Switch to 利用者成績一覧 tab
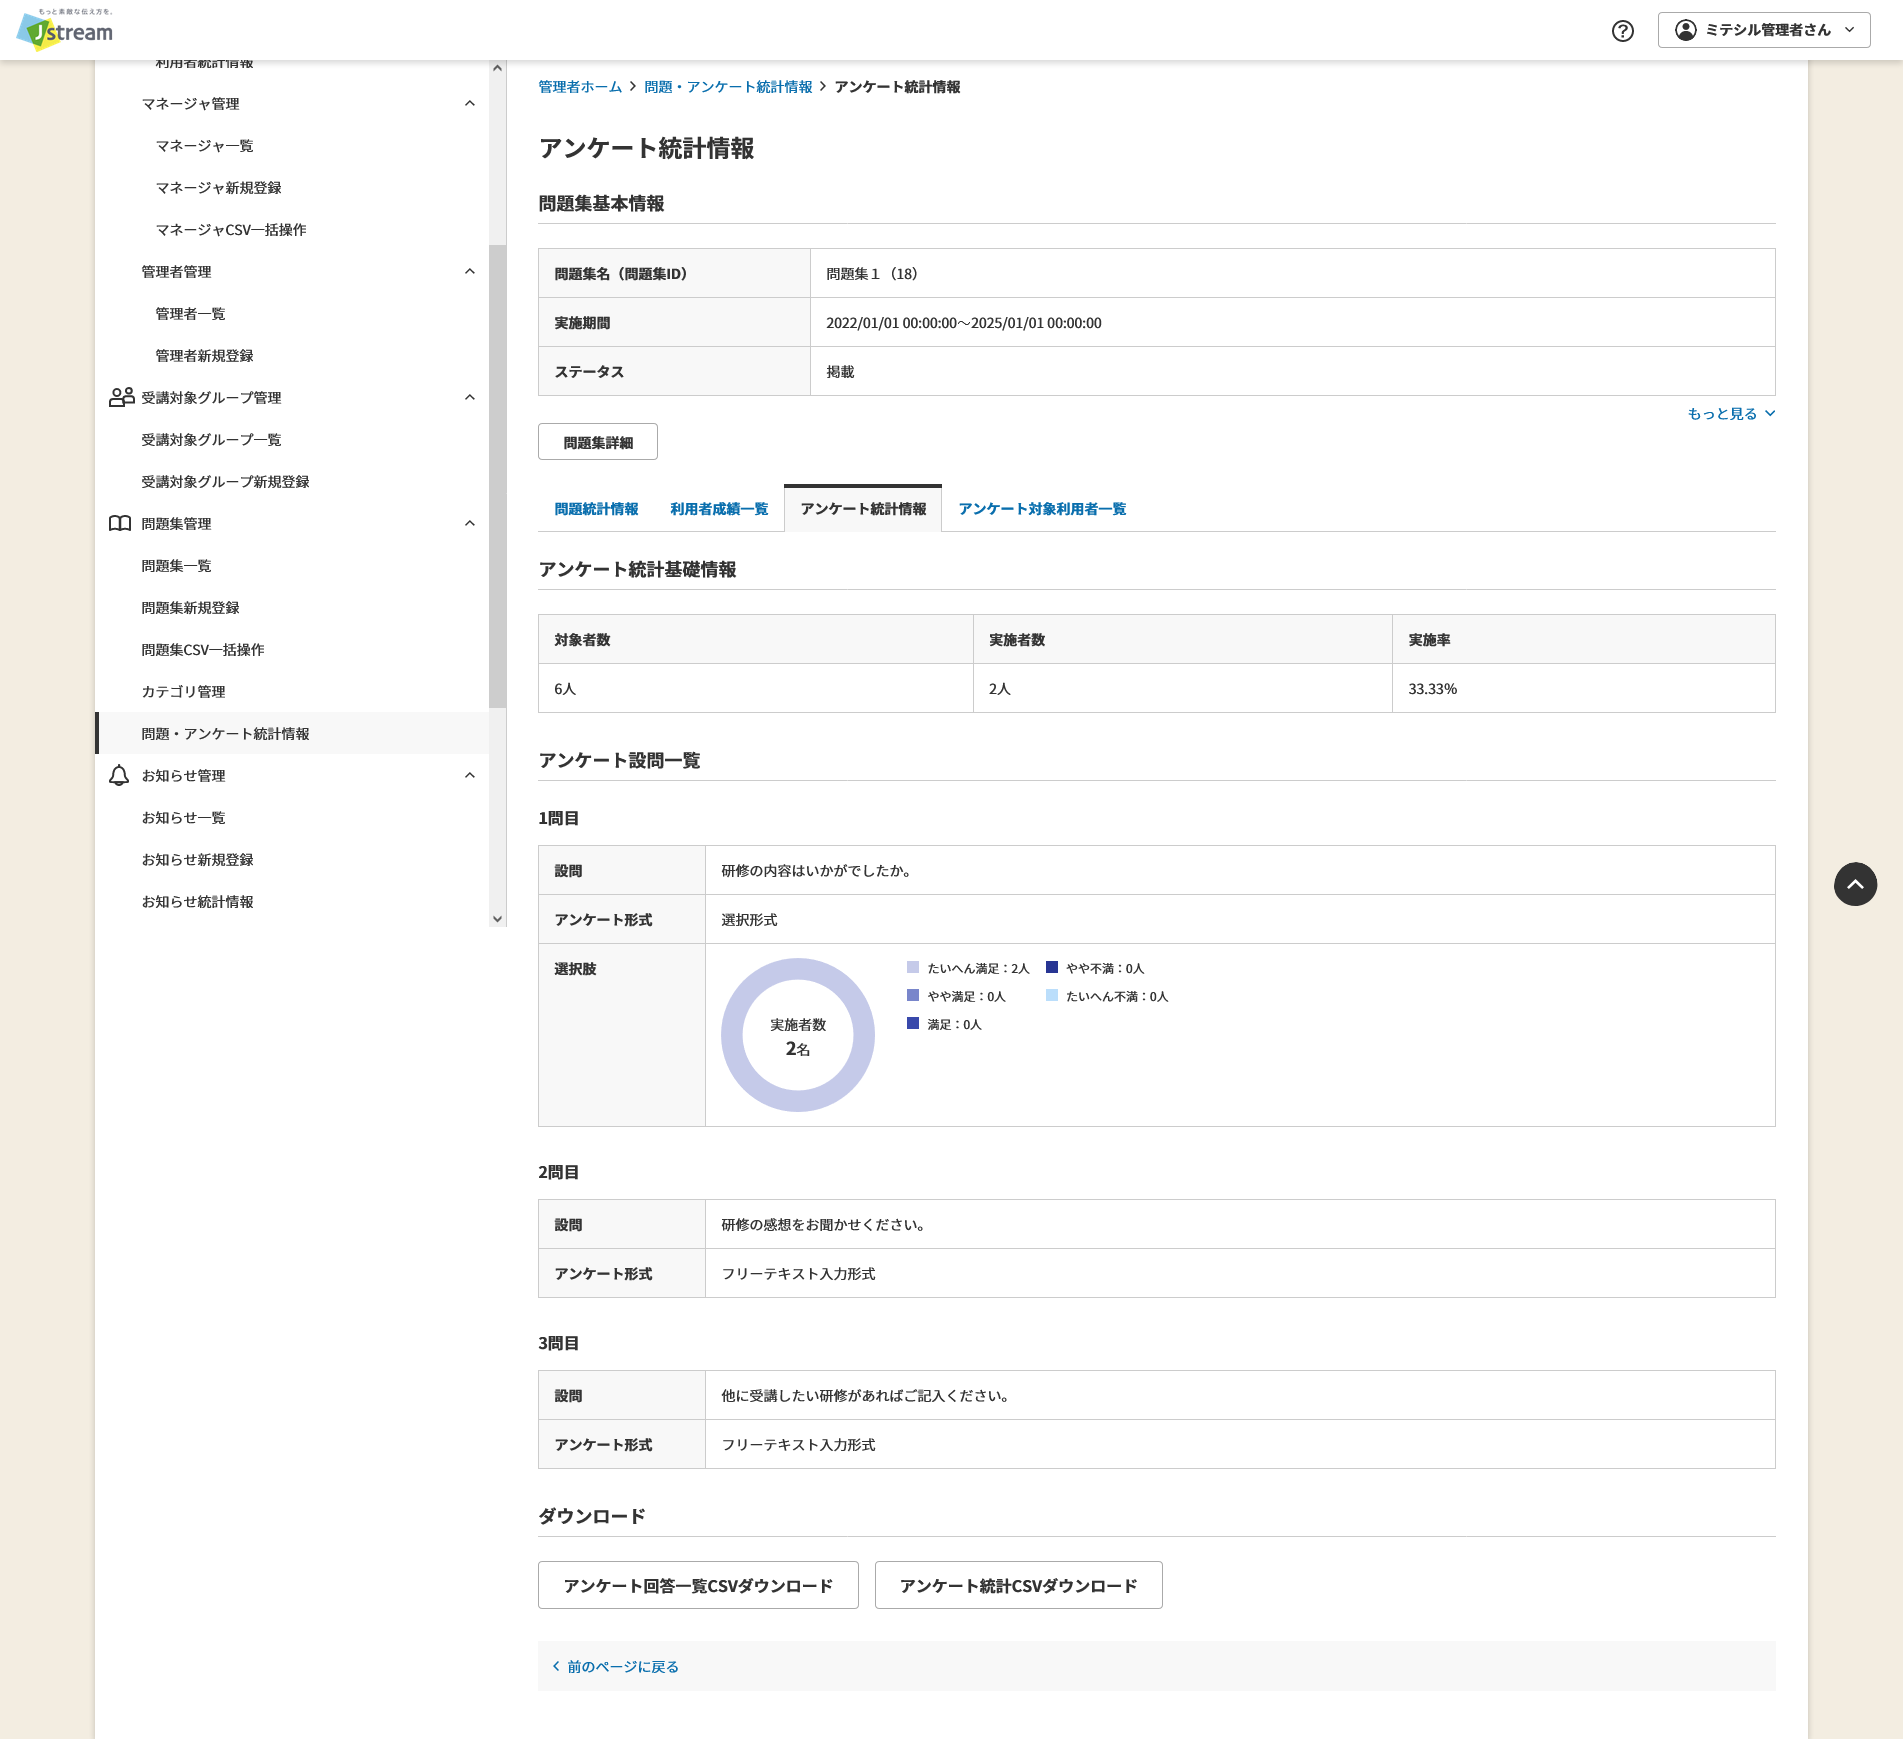This screenshot has height=1739, width=1903. [x=719, y=509]
